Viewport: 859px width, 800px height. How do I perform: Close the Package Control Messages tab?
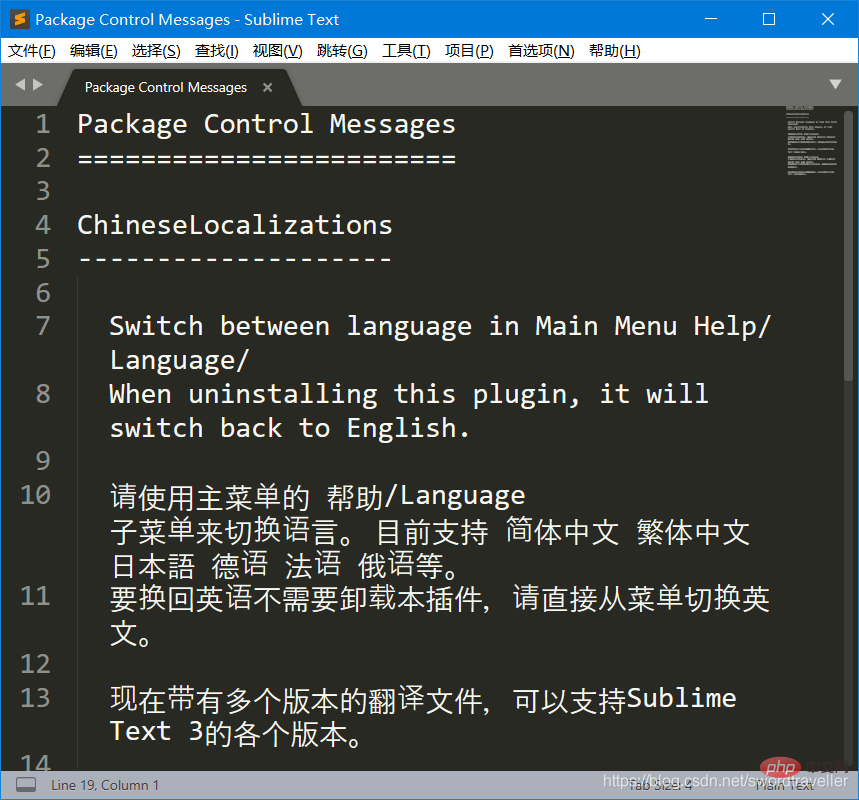coord(267,87)
